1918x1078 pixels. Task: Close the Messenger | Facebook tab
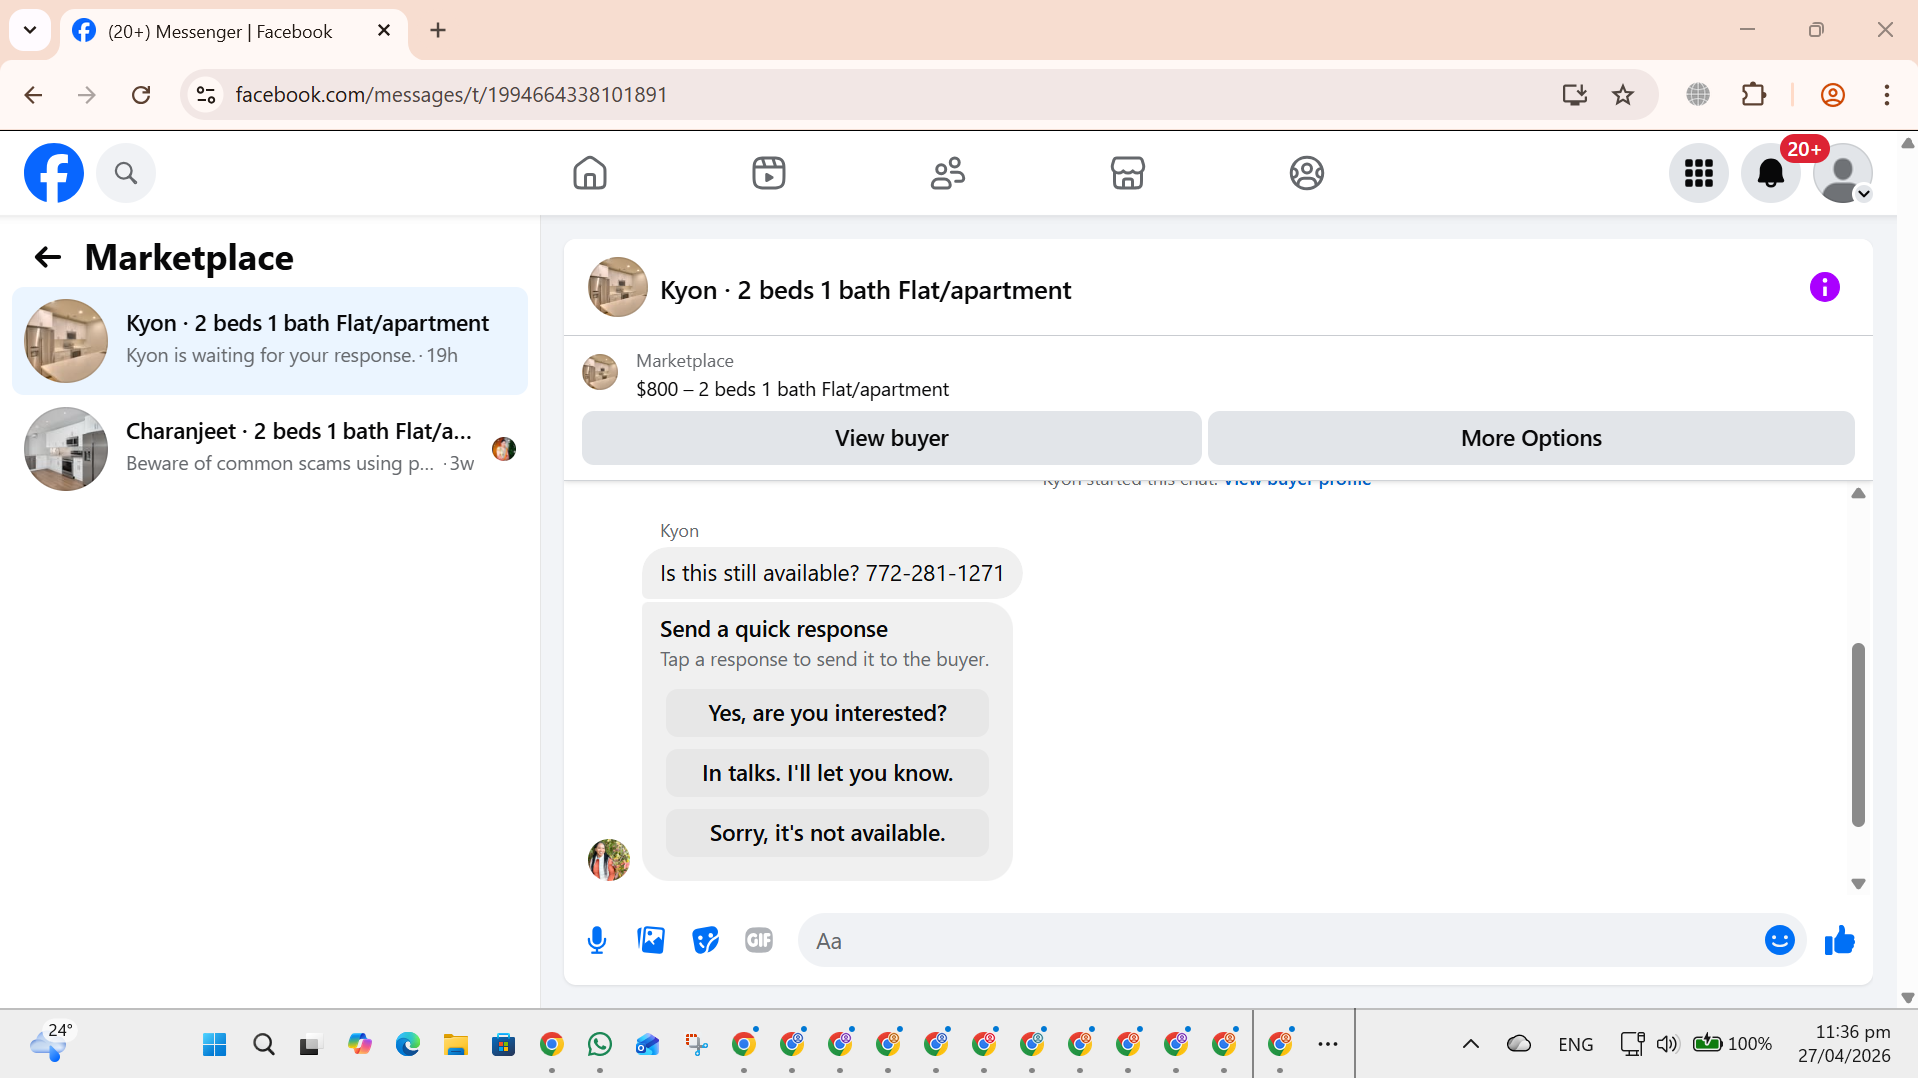coord(384,31)
